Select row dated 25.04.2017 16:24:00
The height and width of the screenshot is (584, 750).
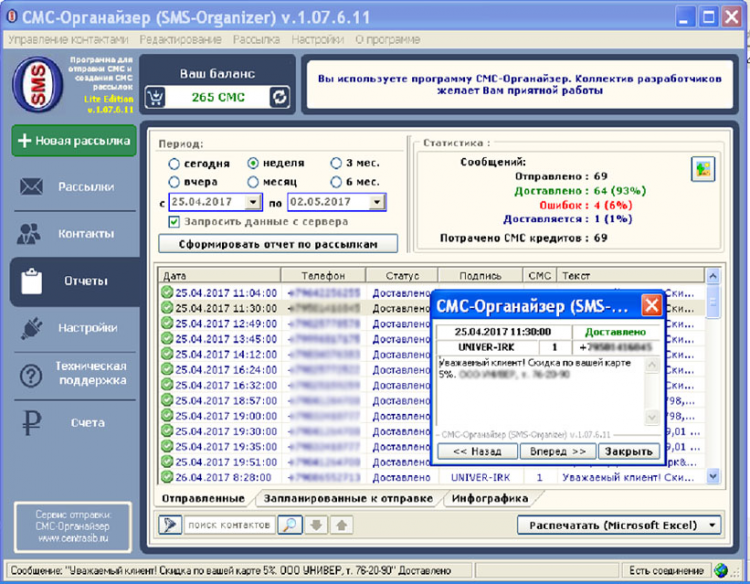pos(295,370)
